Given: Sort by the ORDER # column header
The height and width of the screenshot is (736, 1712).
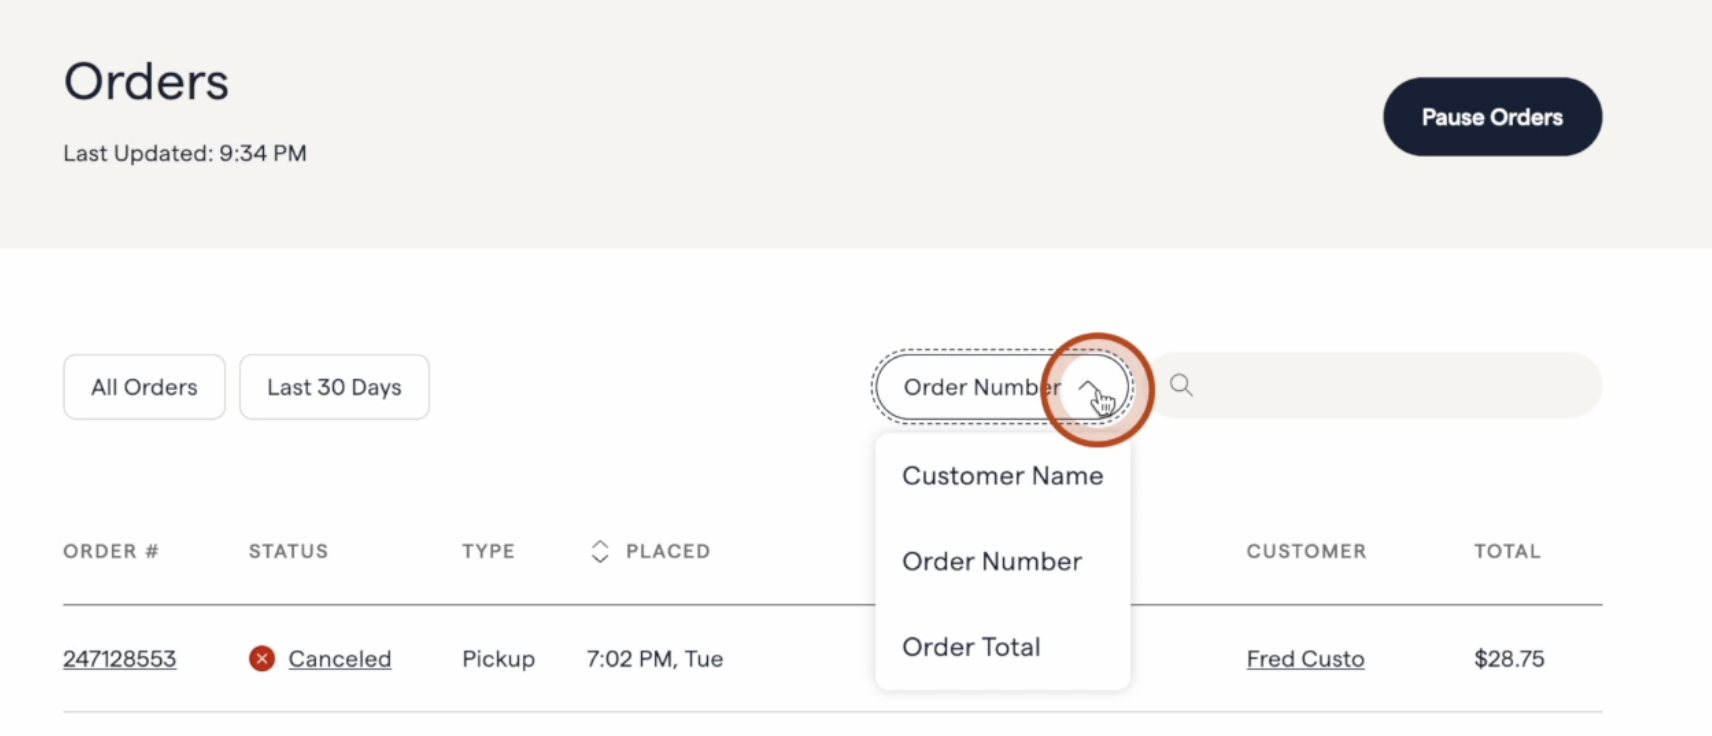Looking at the screenshot, I should [110, 551].
